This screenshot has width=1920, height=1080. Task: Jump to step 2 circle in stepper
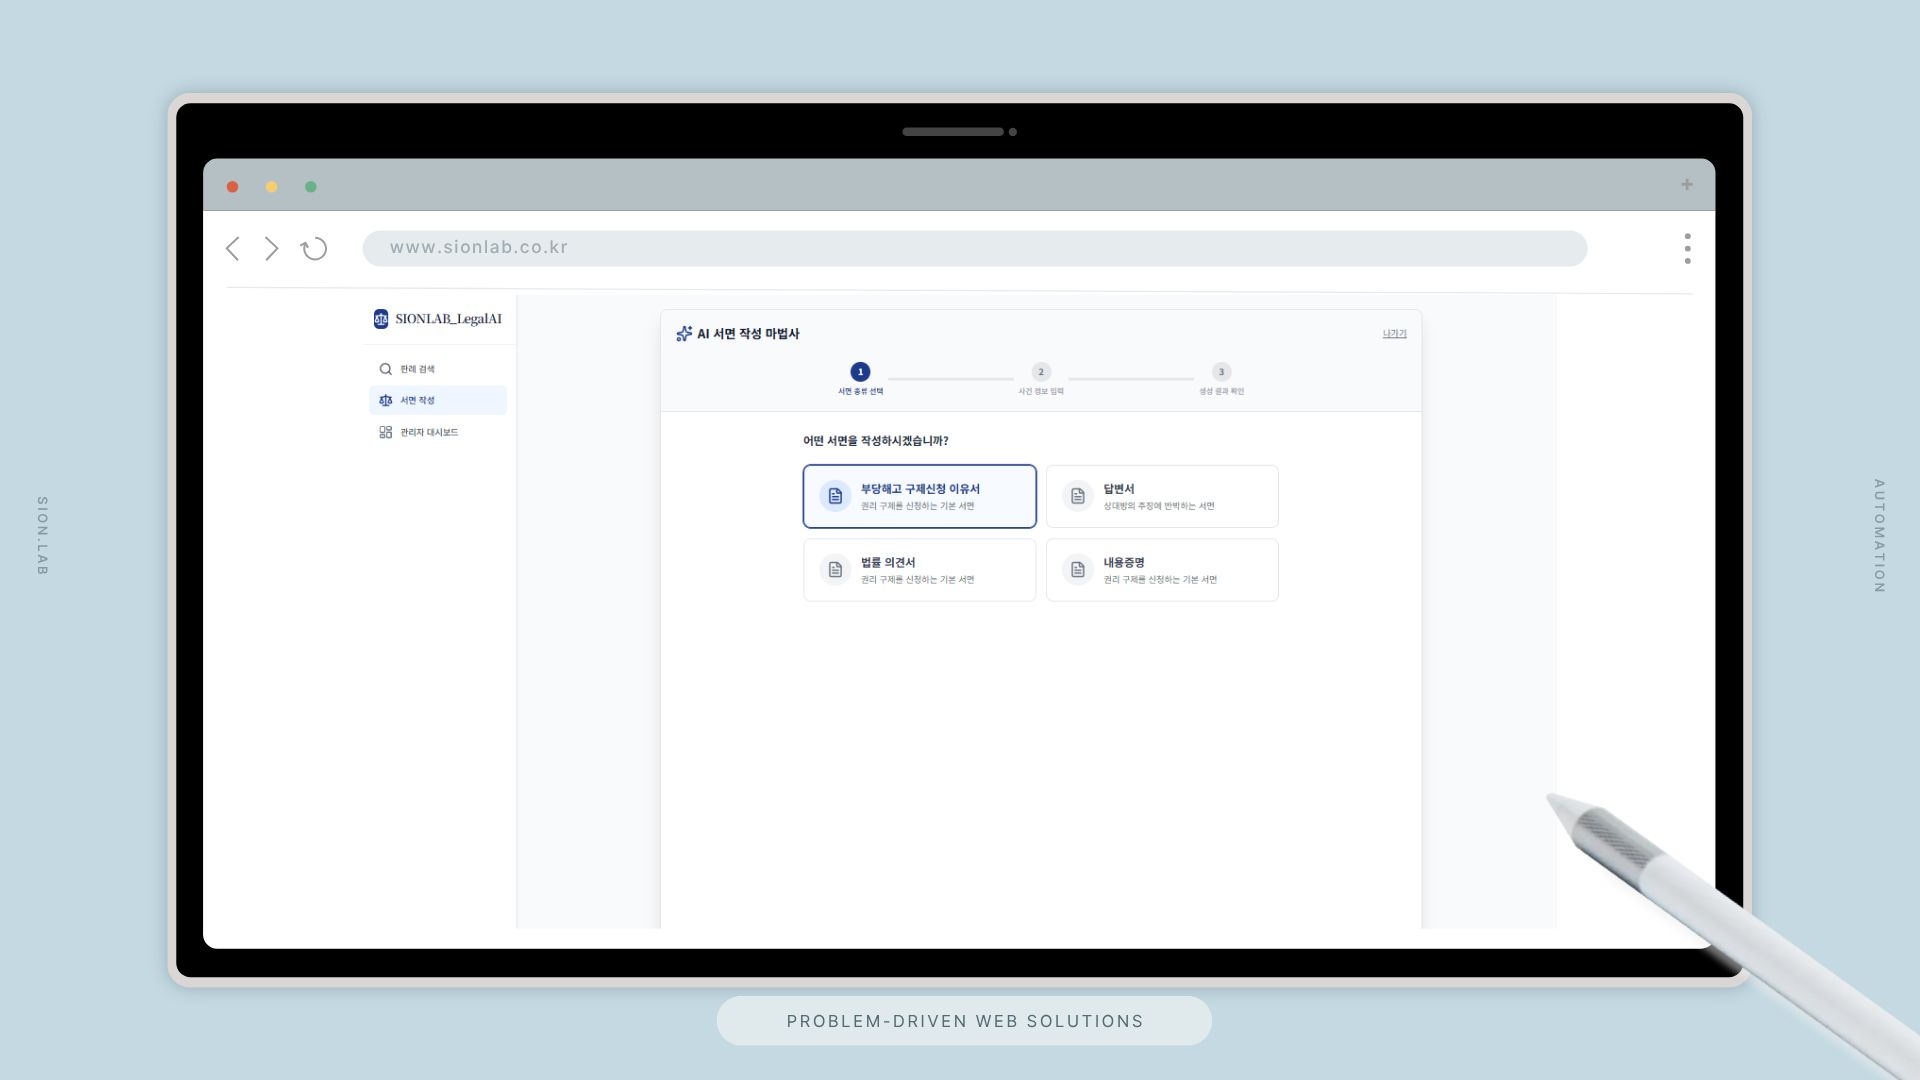1041,372
